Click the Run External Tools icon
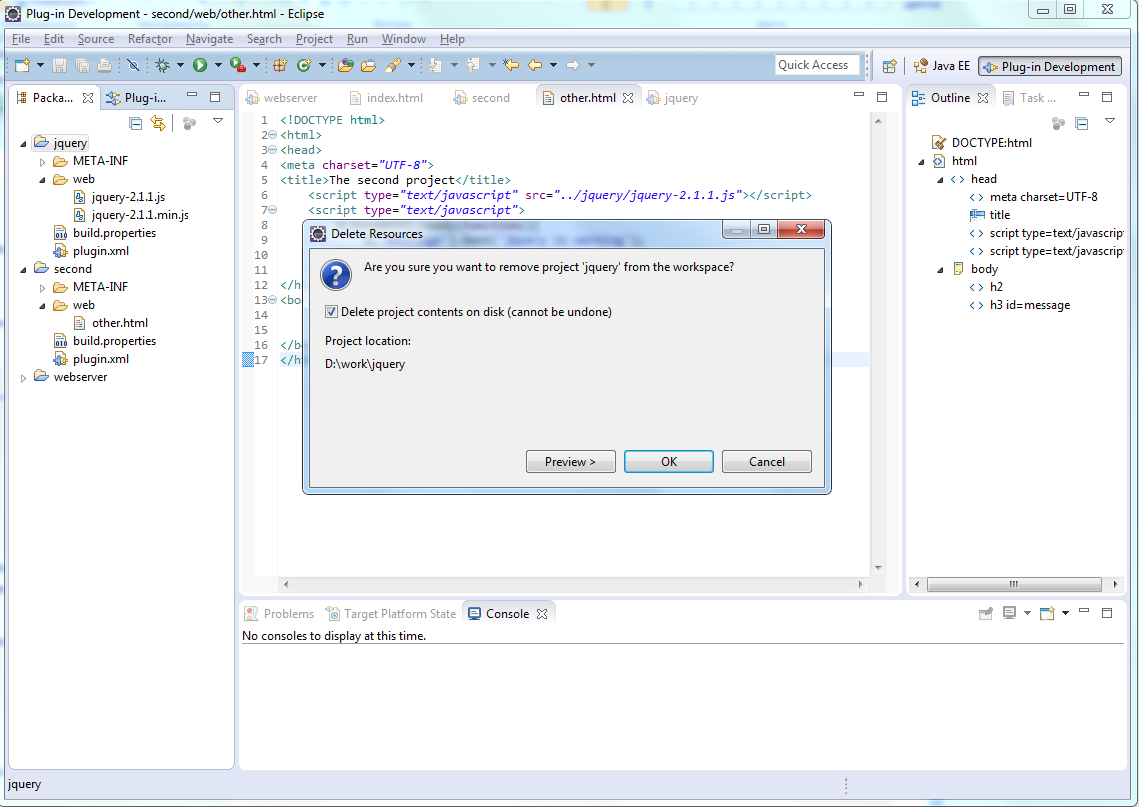Viewport: 1139px width, 807px height. pos(238,65)
